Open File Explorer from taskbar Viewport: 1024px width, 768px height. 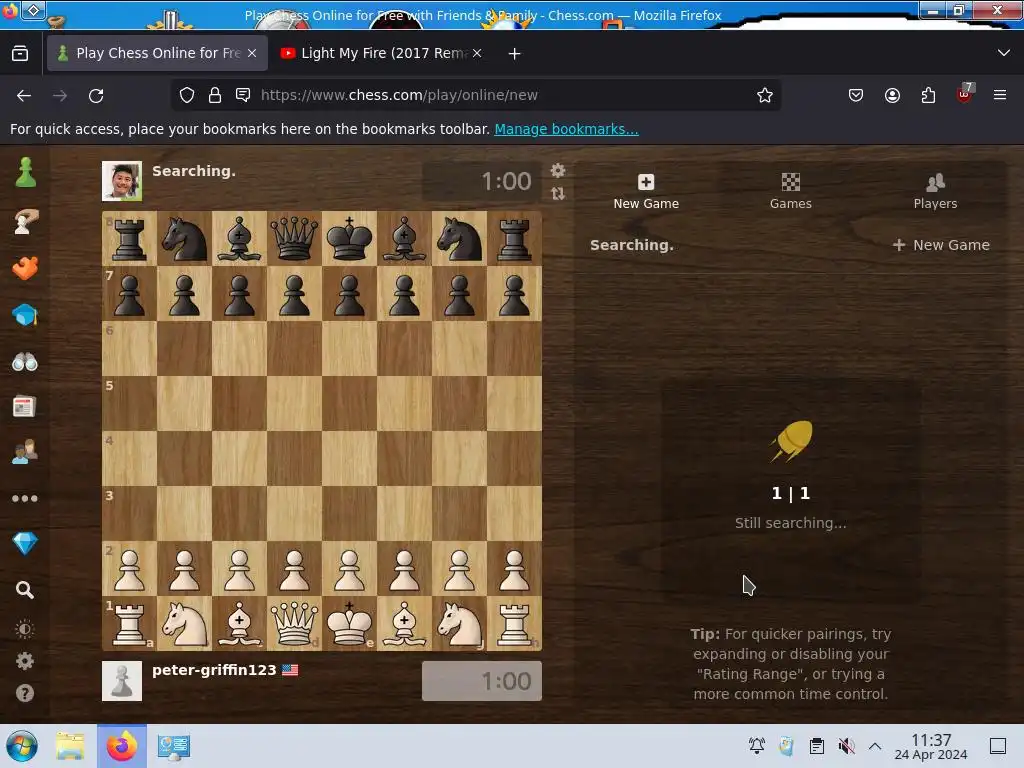pos(70,746)
